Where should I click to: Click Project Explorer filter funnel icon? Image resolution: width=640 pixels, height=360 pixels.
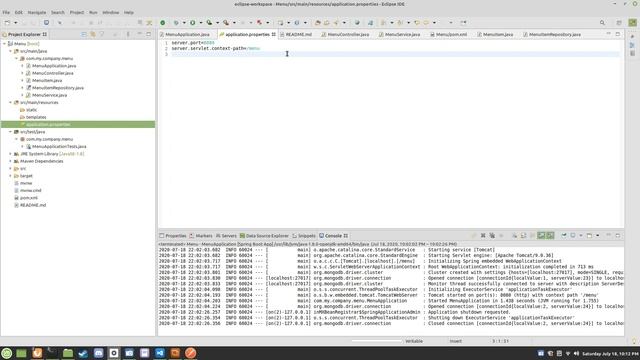click(102, 35)
